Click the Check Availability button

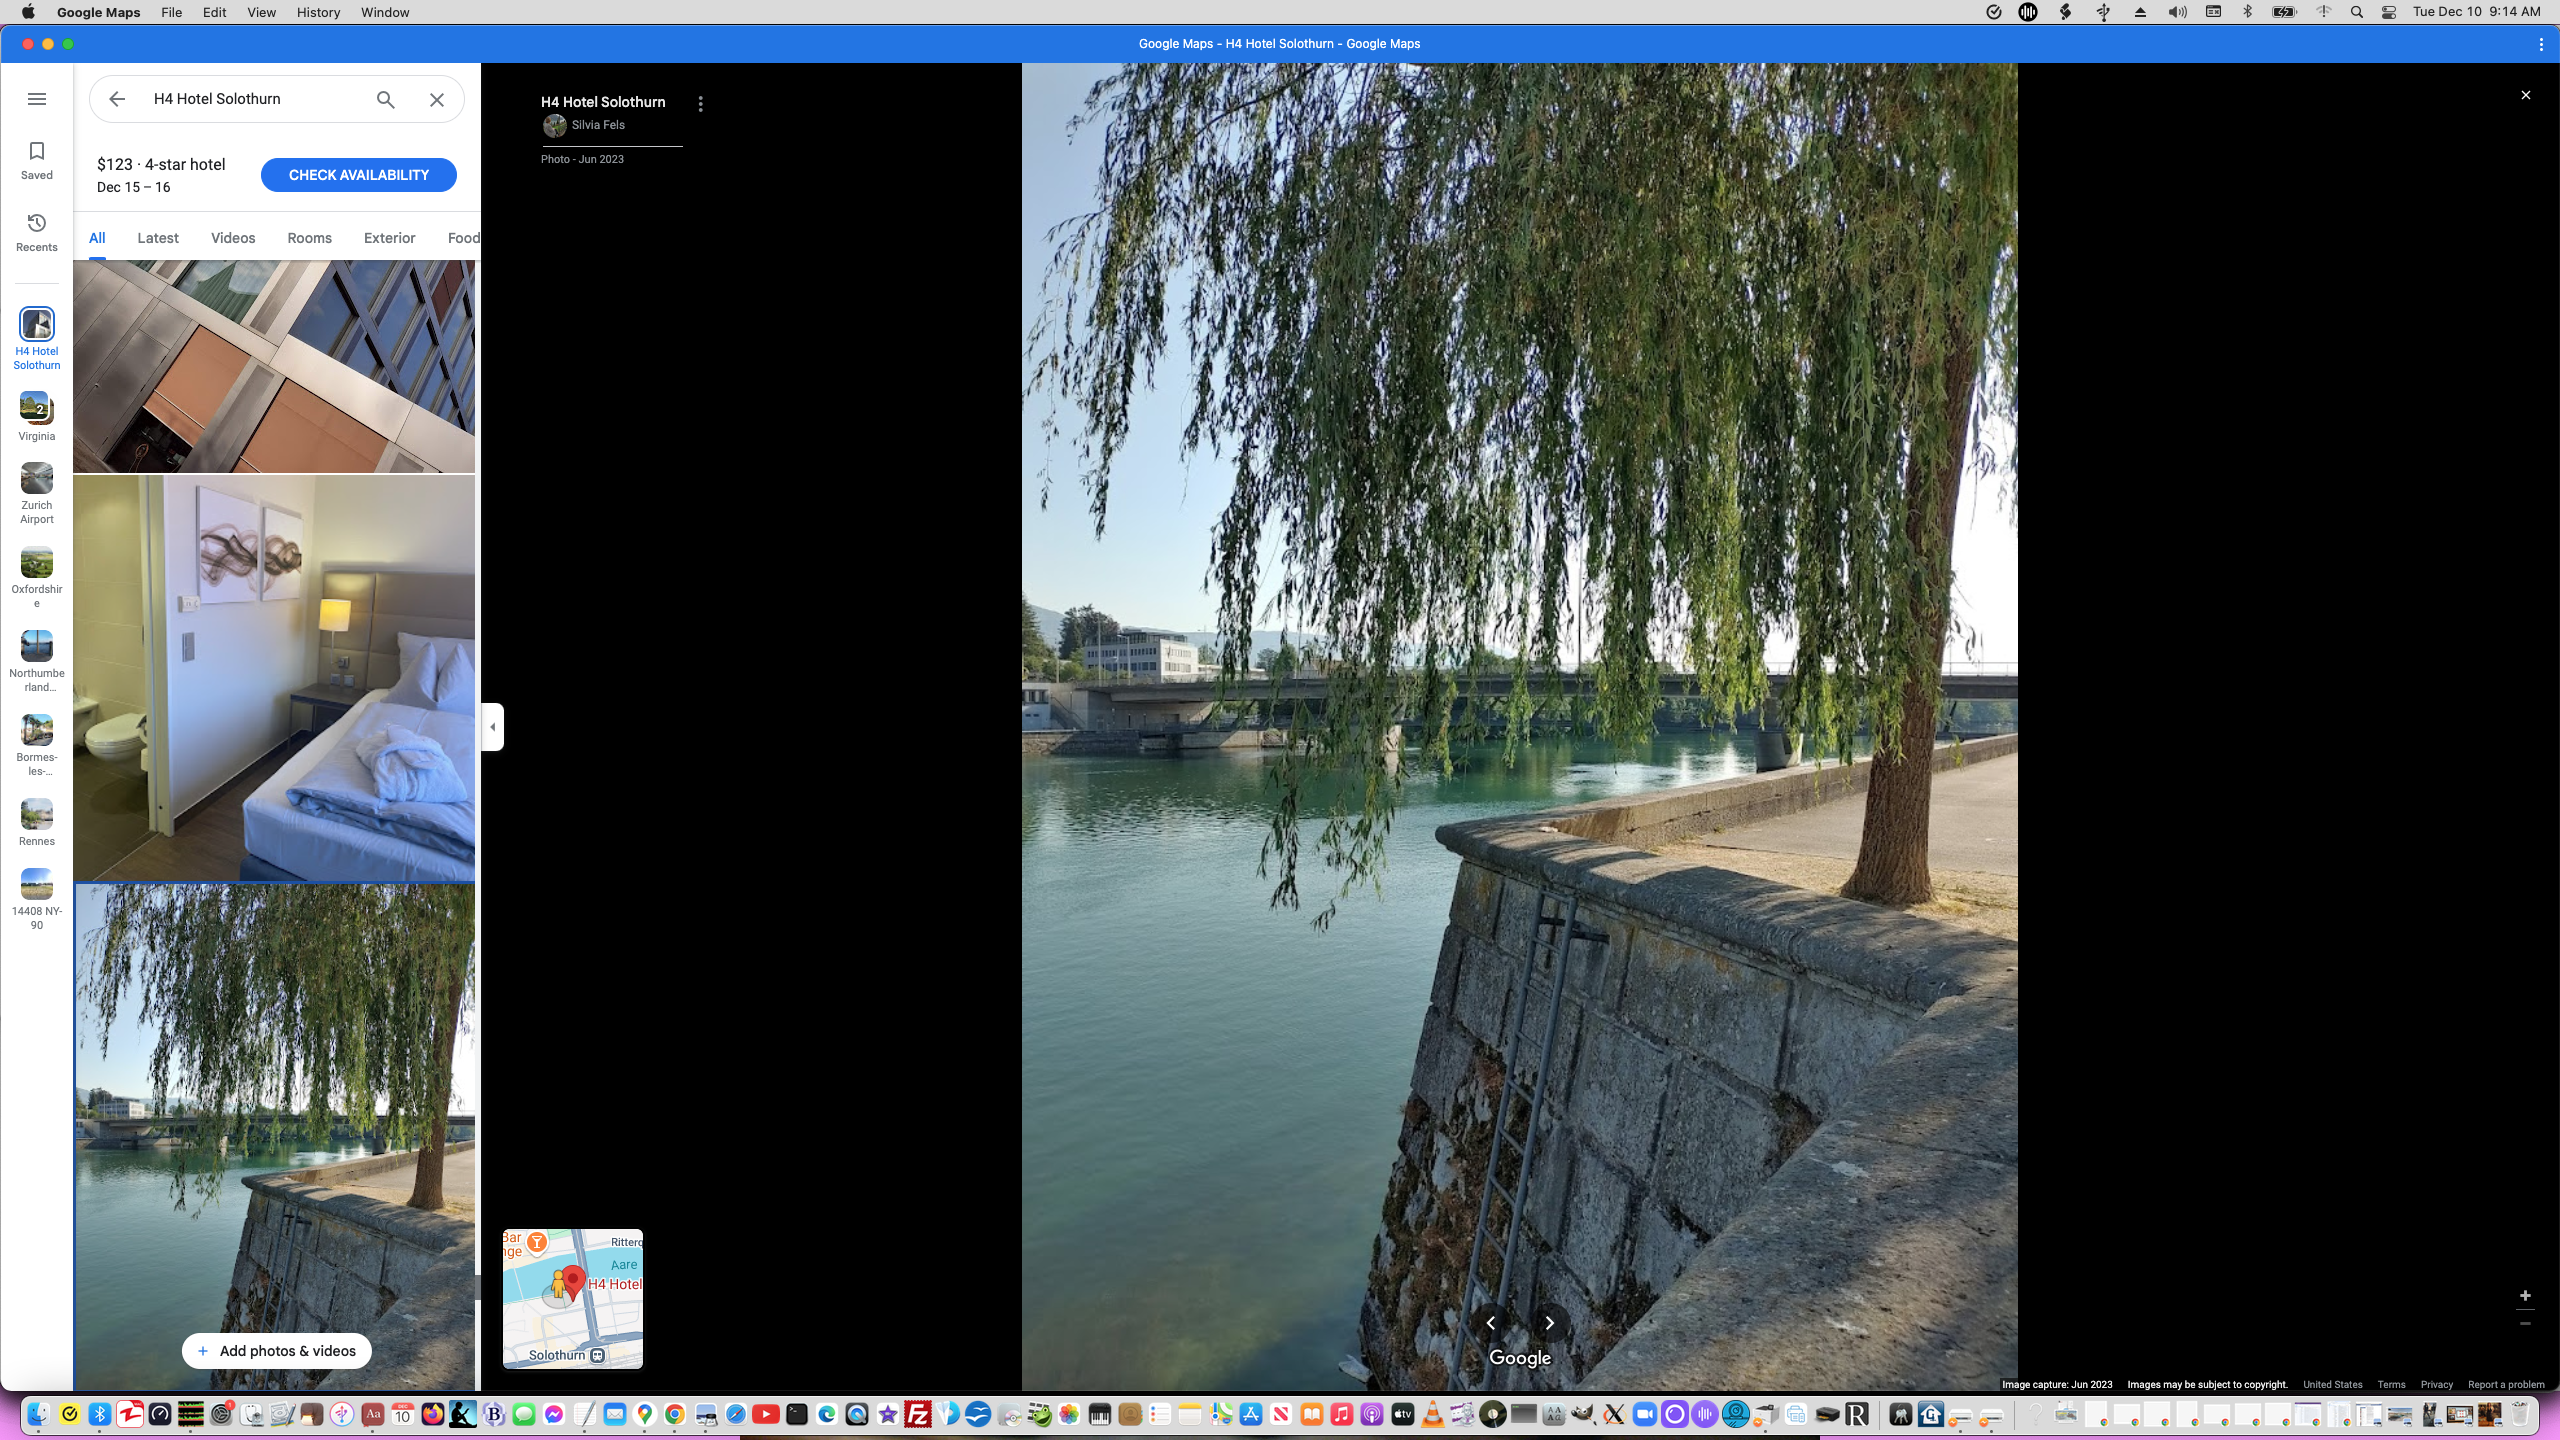coord(358,175)
